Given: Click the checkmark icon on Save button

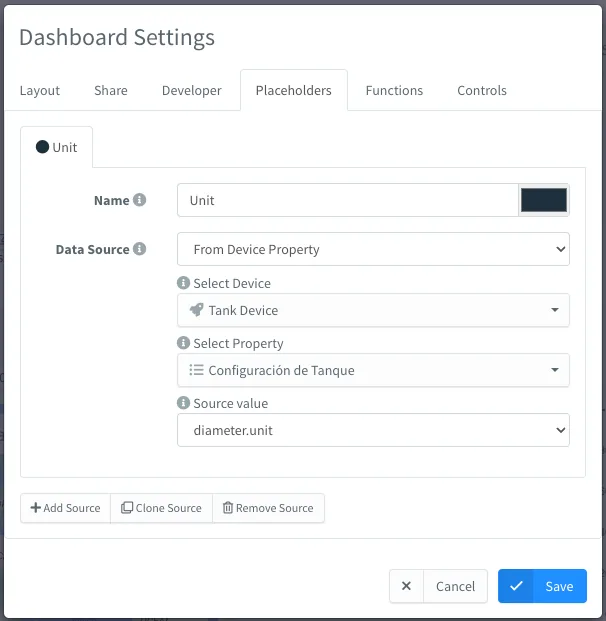Looking at the screenshot, I should 516,586.
